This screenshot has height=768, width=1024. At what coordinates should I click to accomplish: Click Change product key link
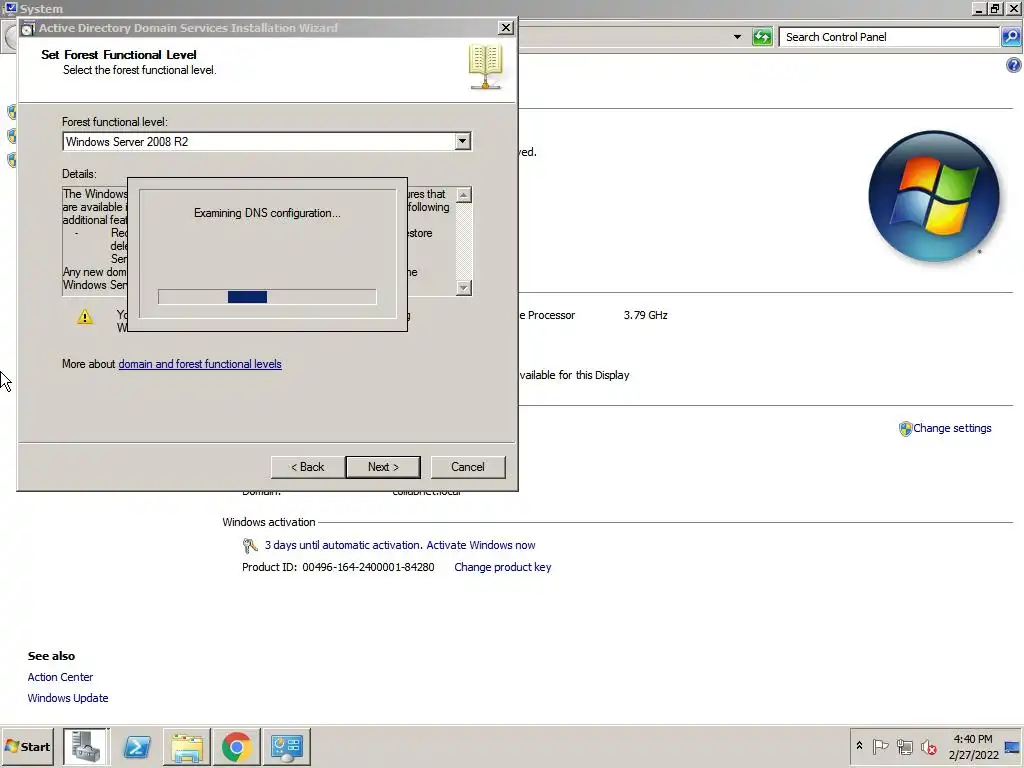(x=503, y=568)
